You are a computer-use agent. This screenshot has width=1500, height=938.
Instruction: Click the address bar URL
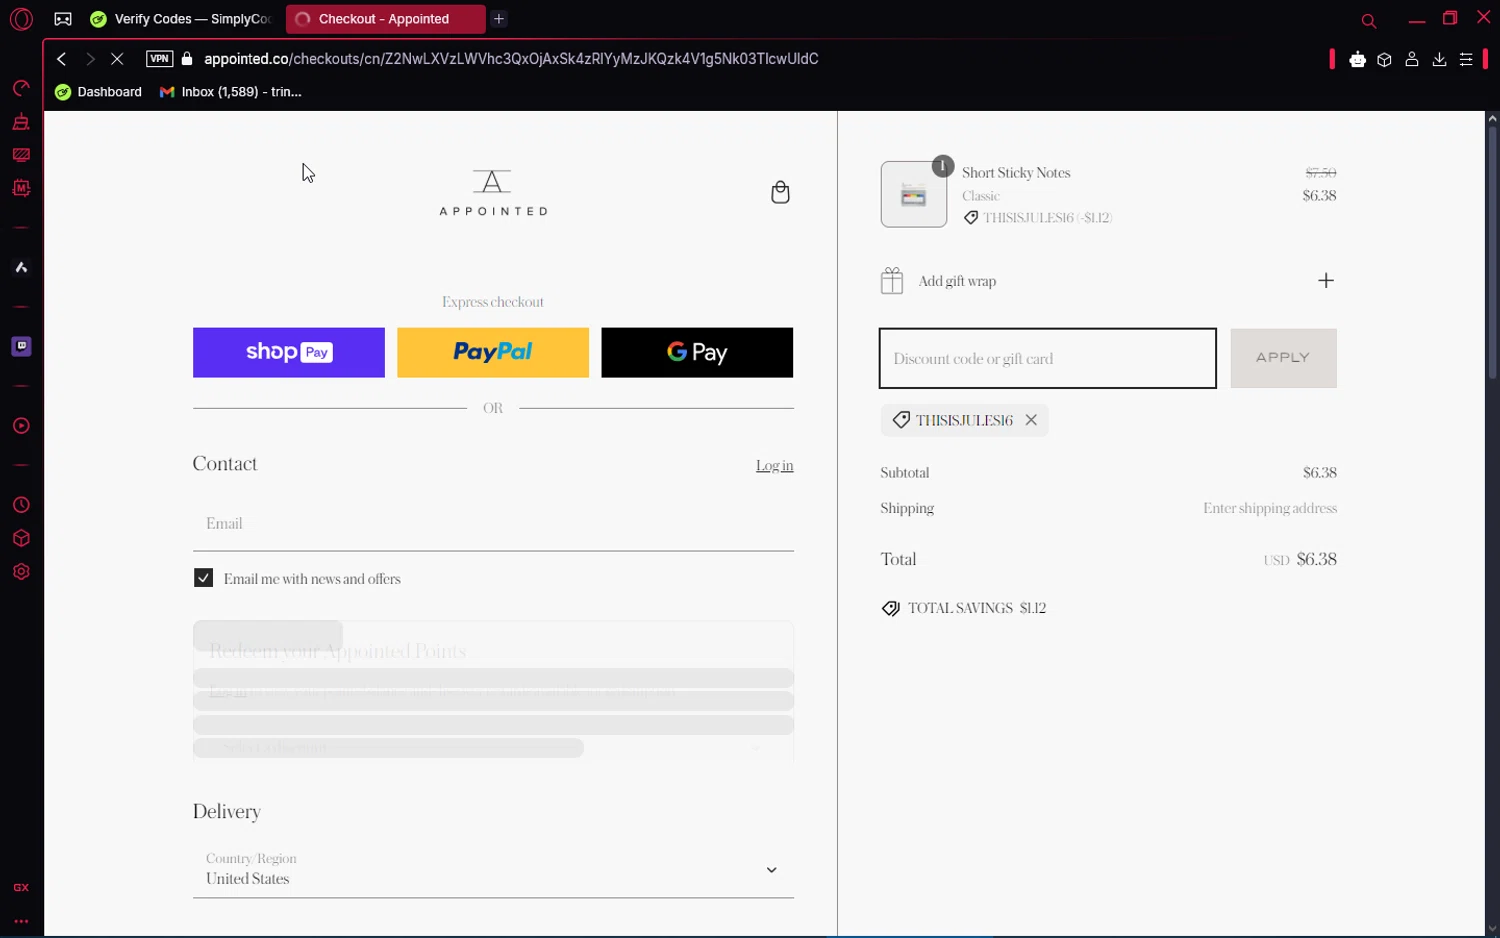(511, 59)
